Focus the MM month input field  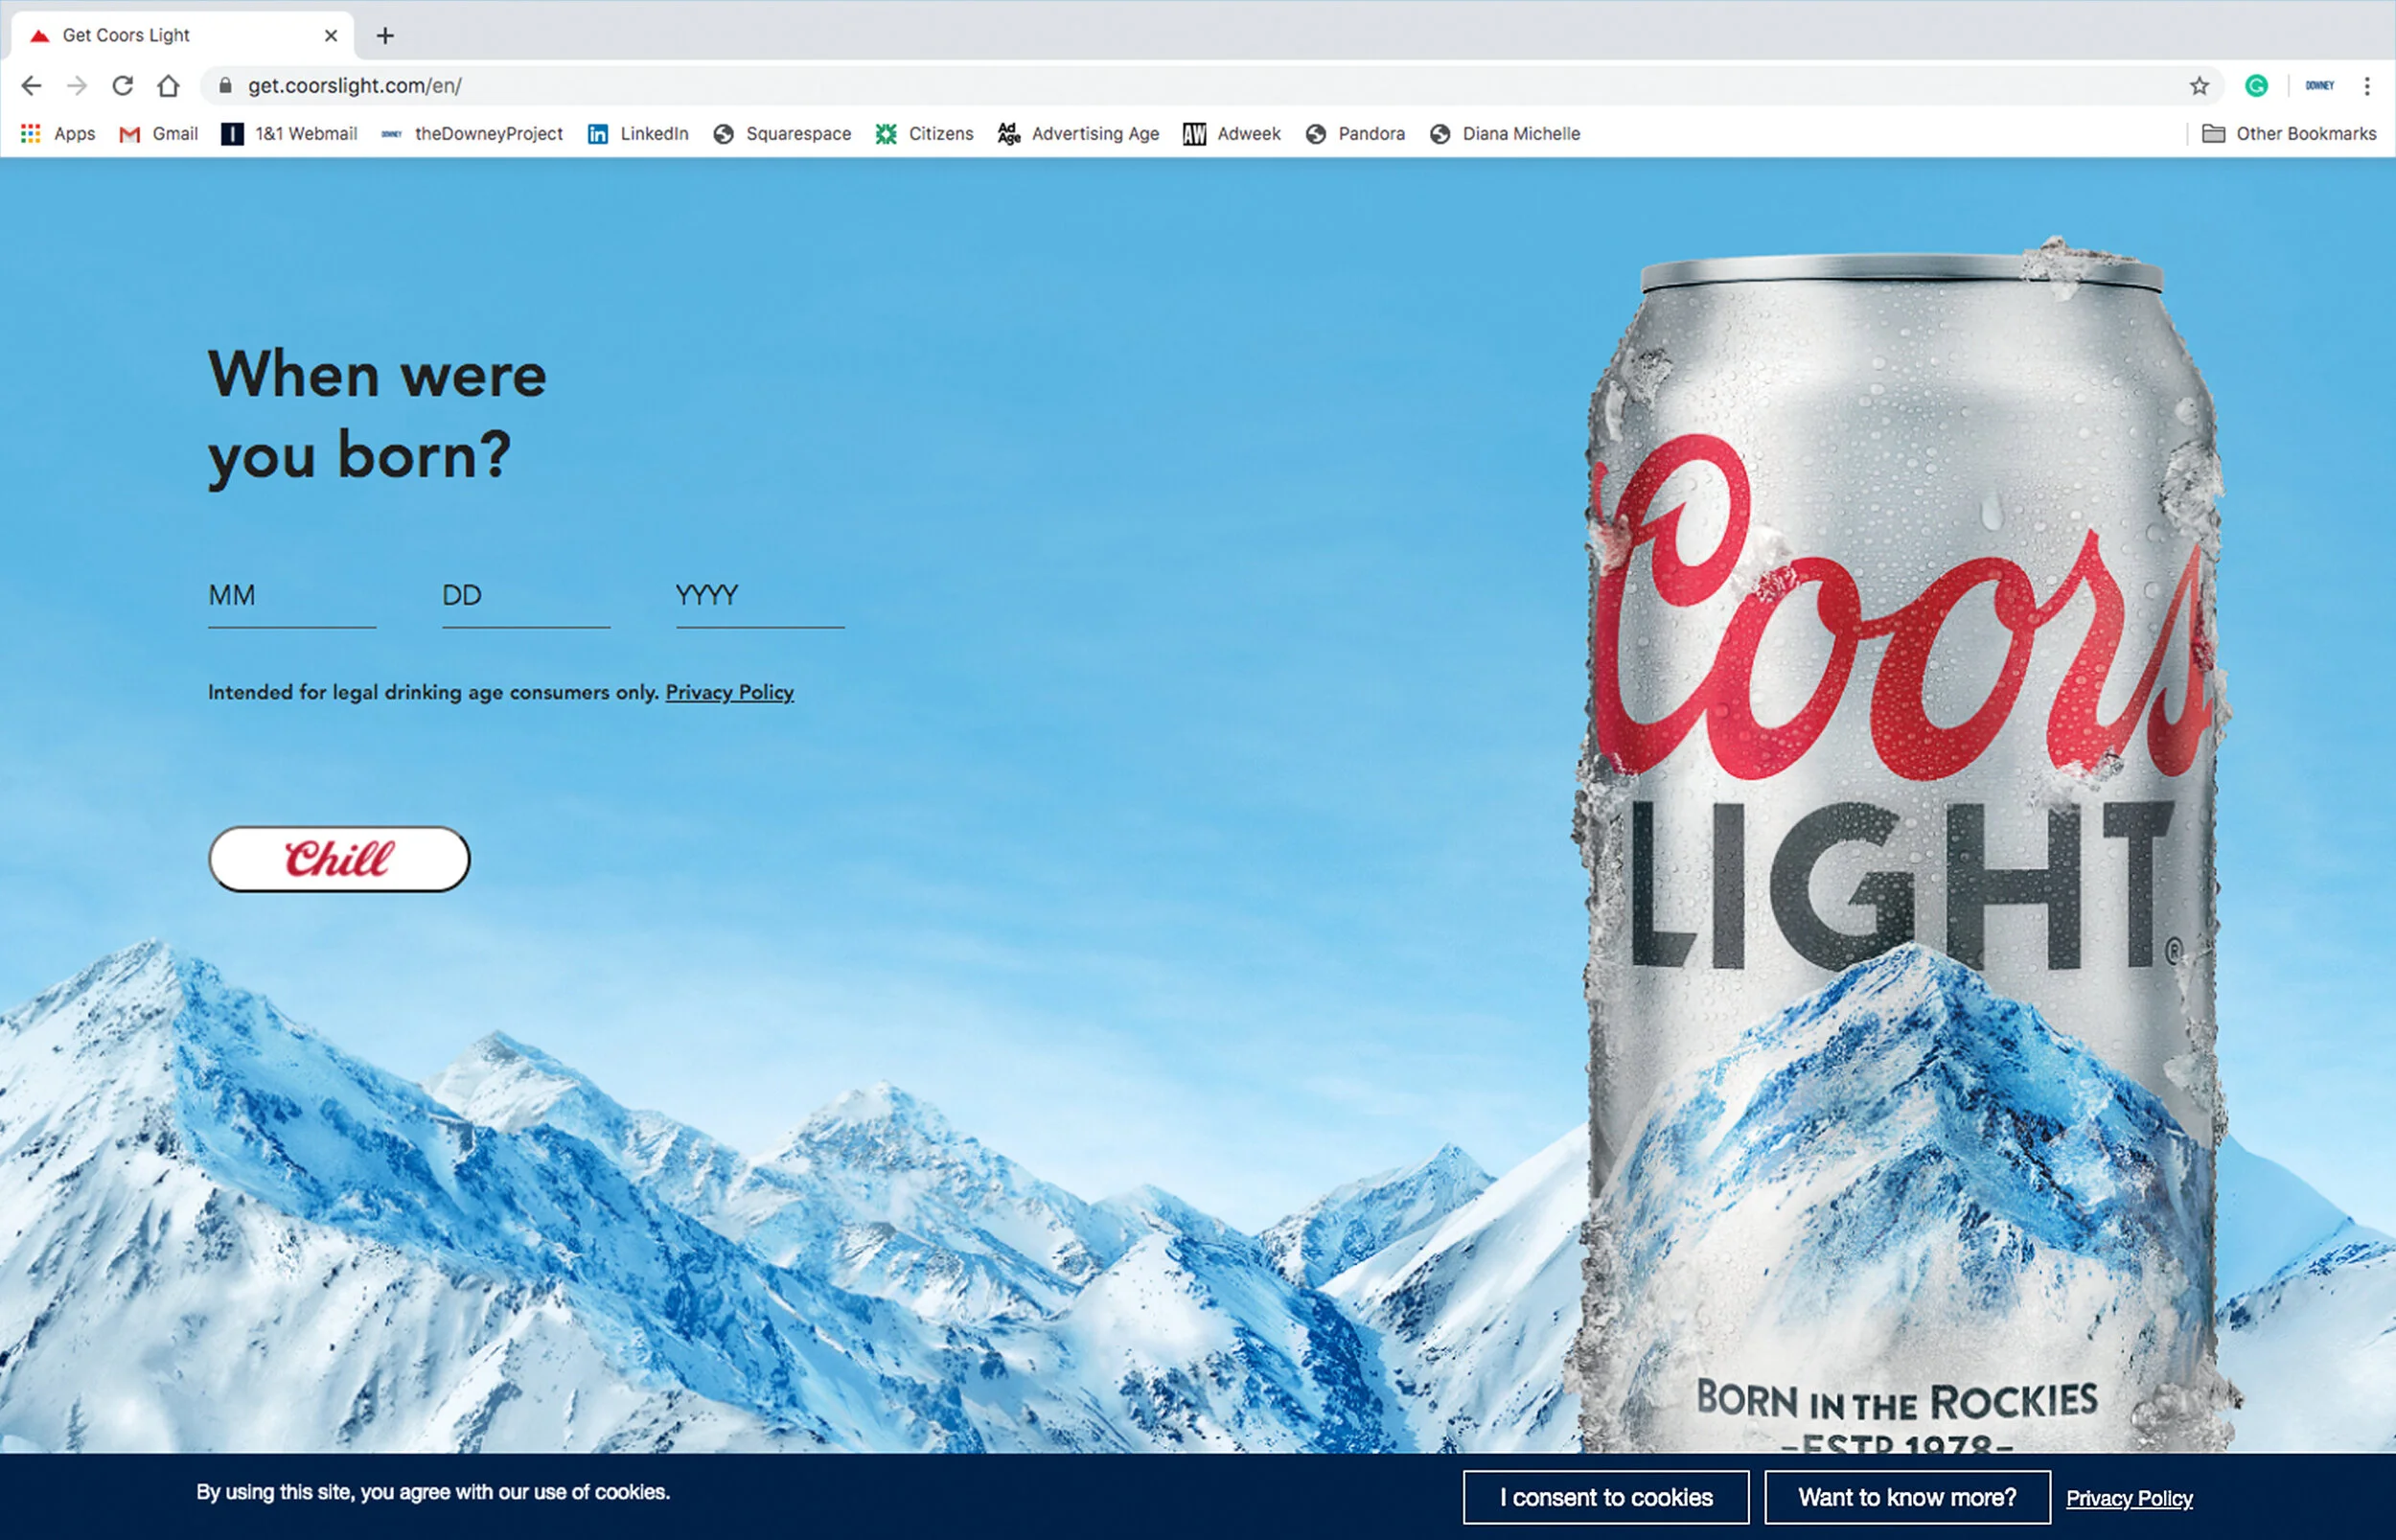292,598
